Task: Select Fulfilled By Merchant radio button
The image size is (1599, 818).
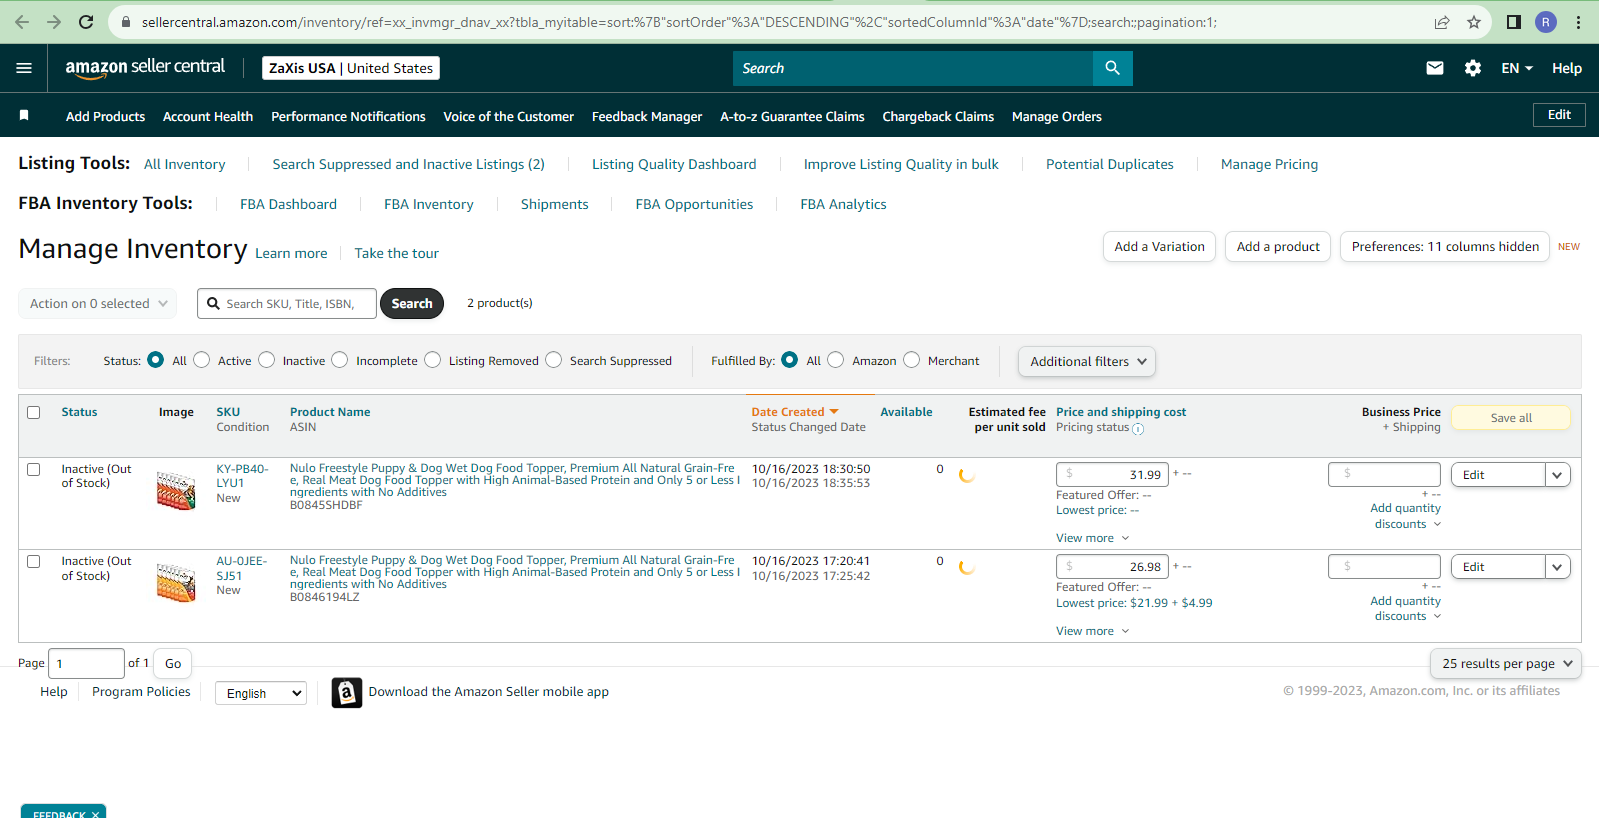Action: pyautogui.click(x=912, y=360)
